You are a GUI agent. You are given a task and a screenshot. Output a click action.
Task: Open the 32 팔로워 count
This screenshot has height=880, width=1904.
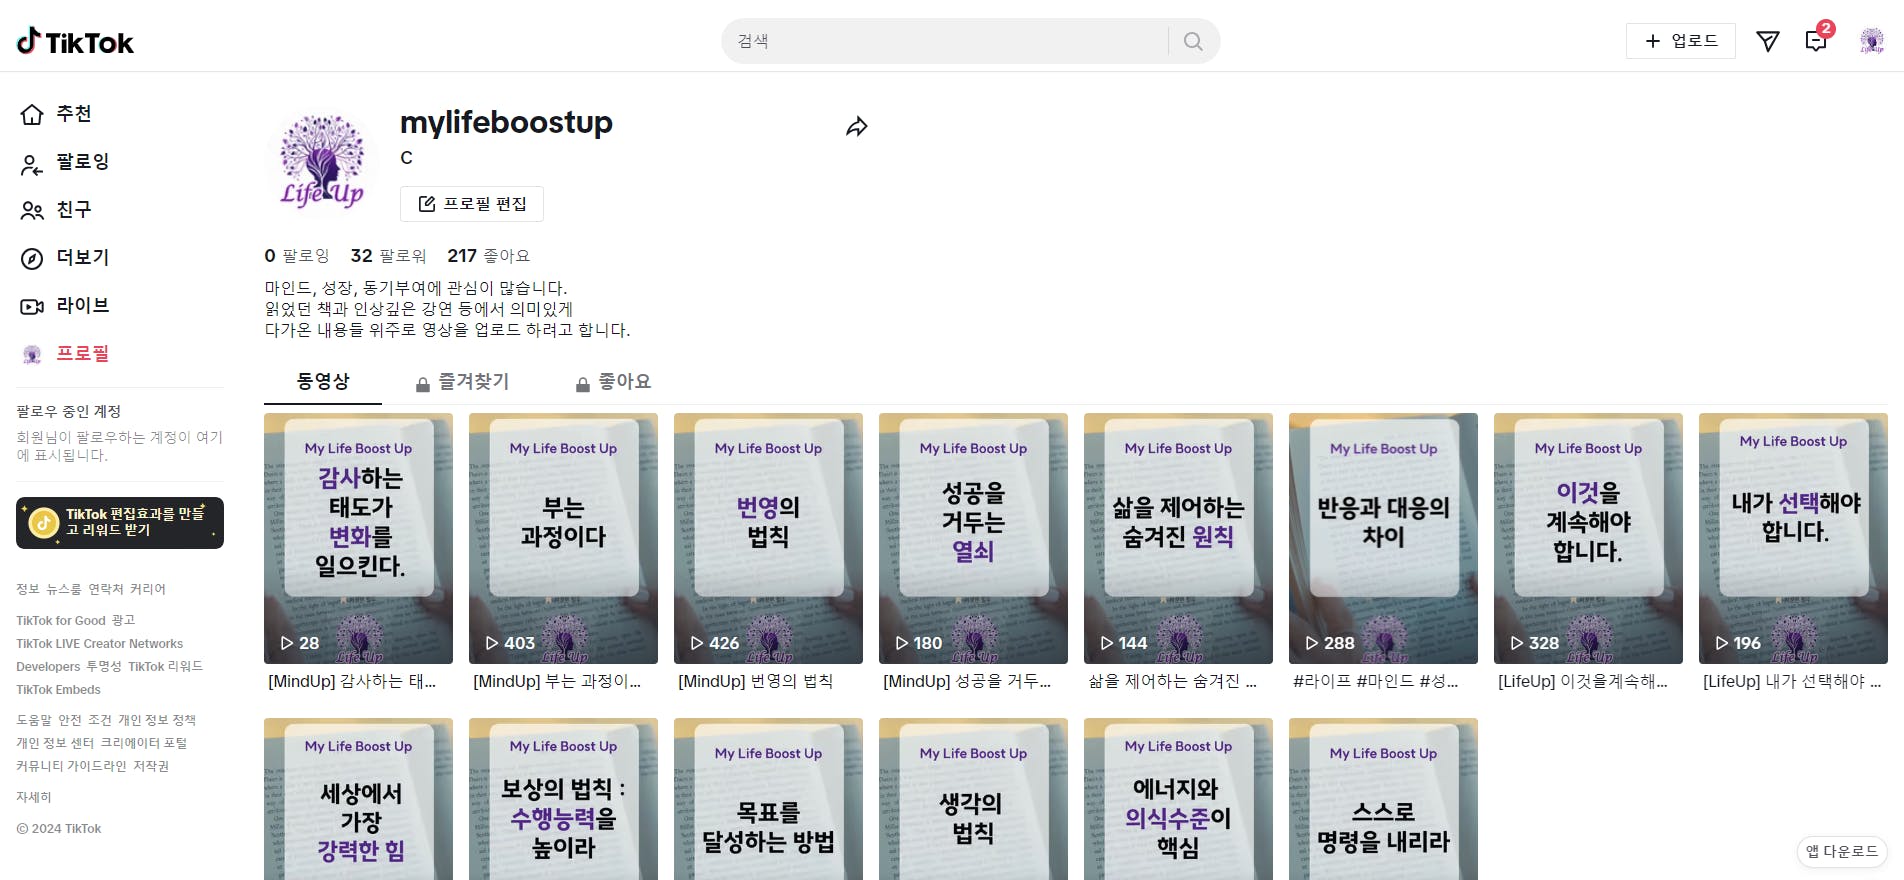(389, 256)
